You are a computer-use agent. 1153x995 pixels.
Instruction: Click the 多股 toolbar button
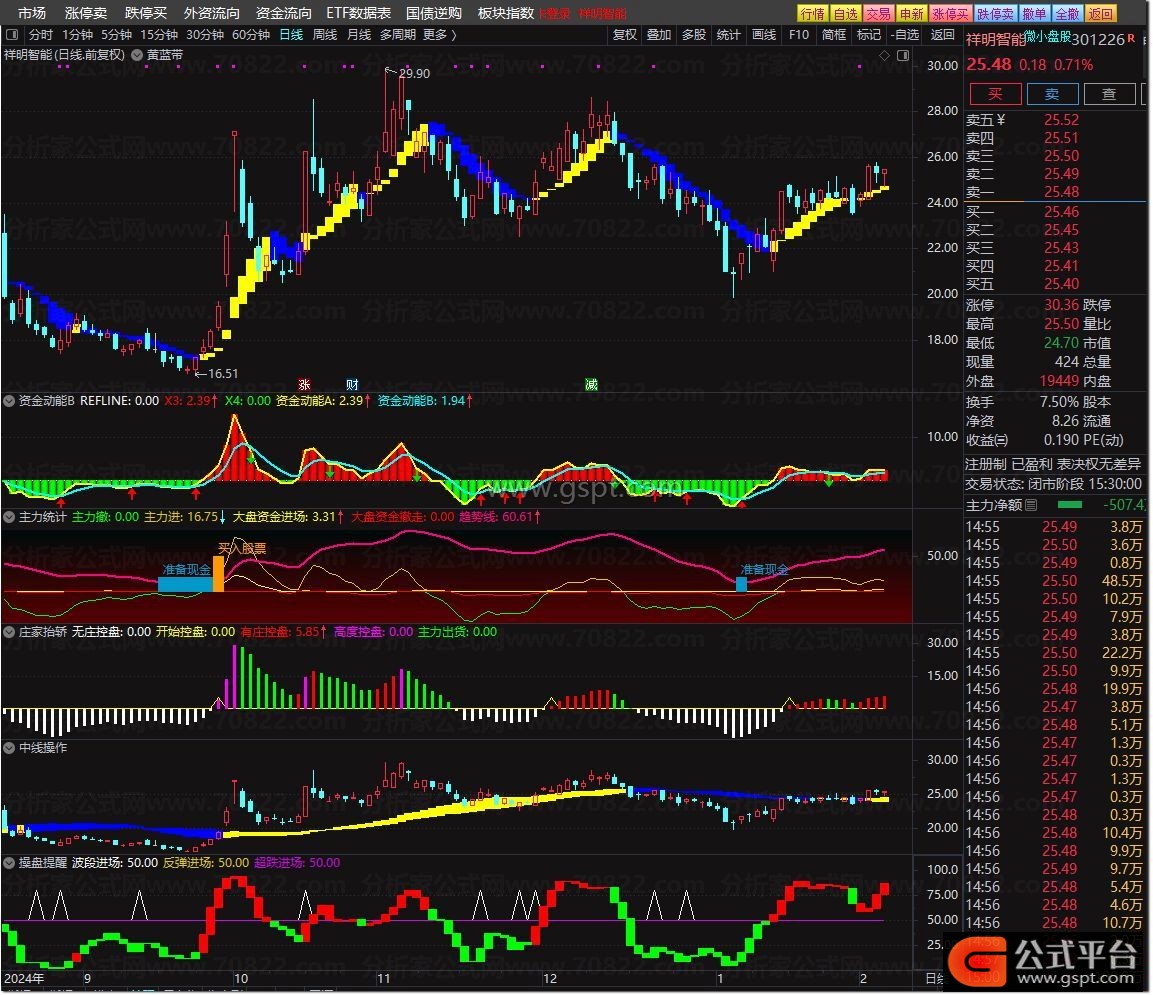[x=693, y=35]
